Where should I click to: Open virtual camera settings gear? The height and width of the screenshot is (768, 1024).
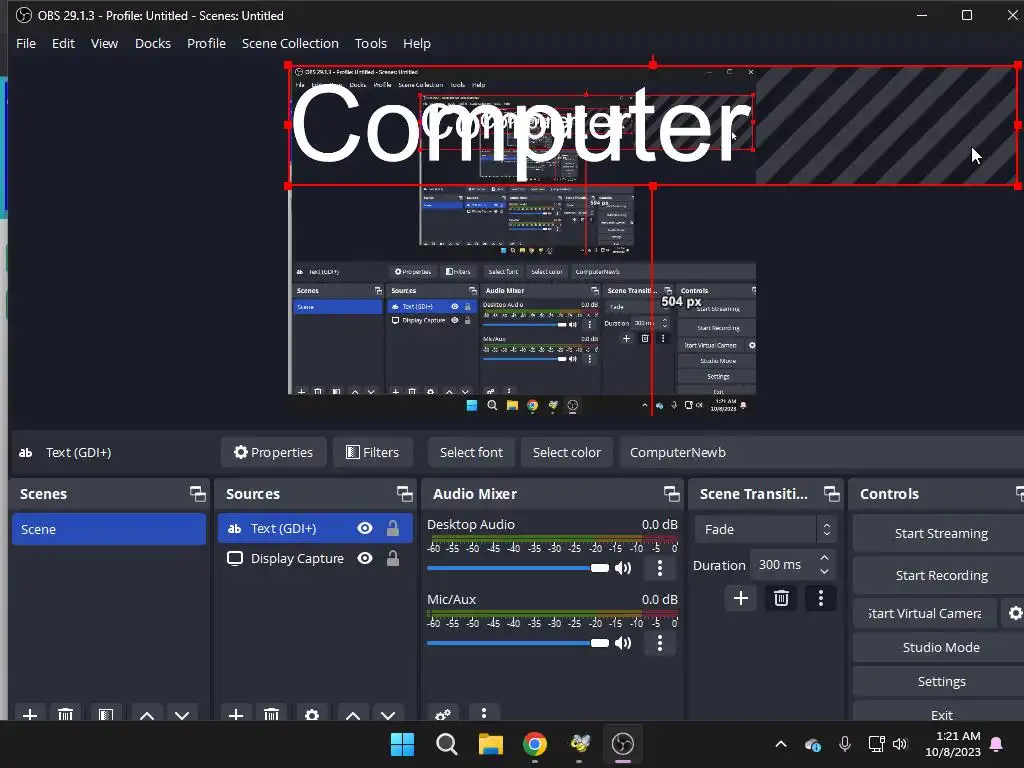pyautogui.click(x=1014, y=613)
